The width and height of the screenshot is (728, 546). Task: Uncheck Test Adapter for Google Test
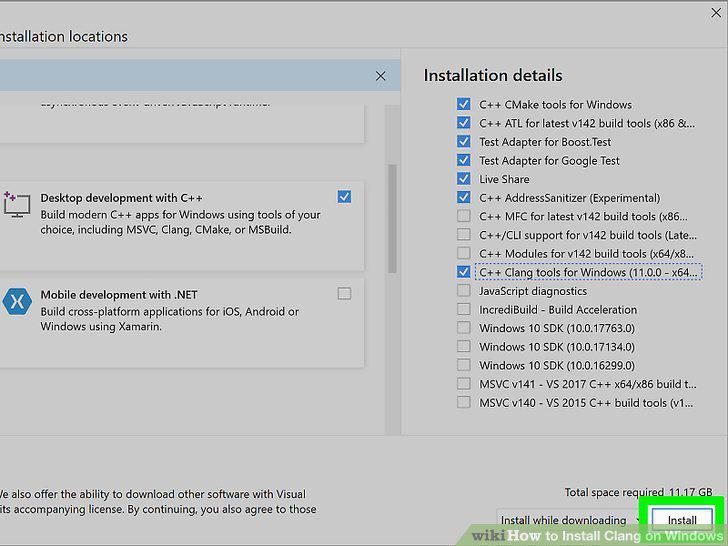[x=463, y=160]
